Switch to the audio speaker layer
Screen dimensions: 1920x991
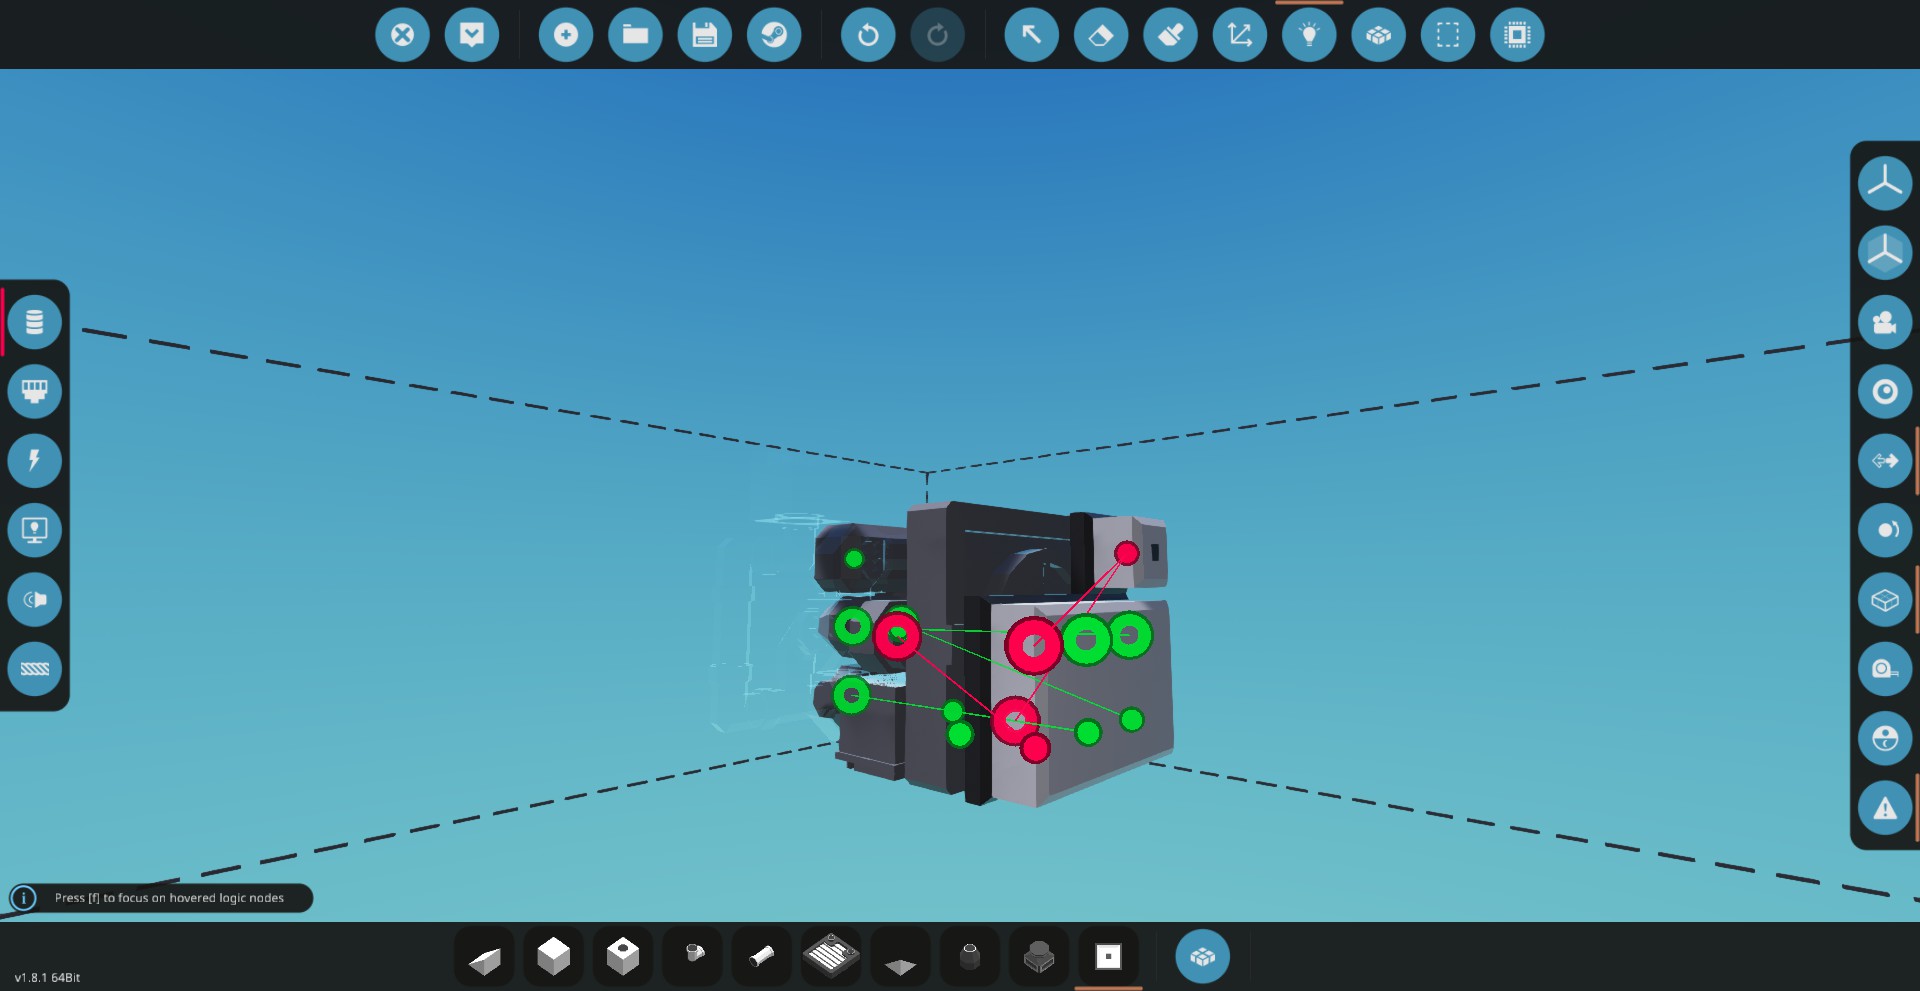35,599
